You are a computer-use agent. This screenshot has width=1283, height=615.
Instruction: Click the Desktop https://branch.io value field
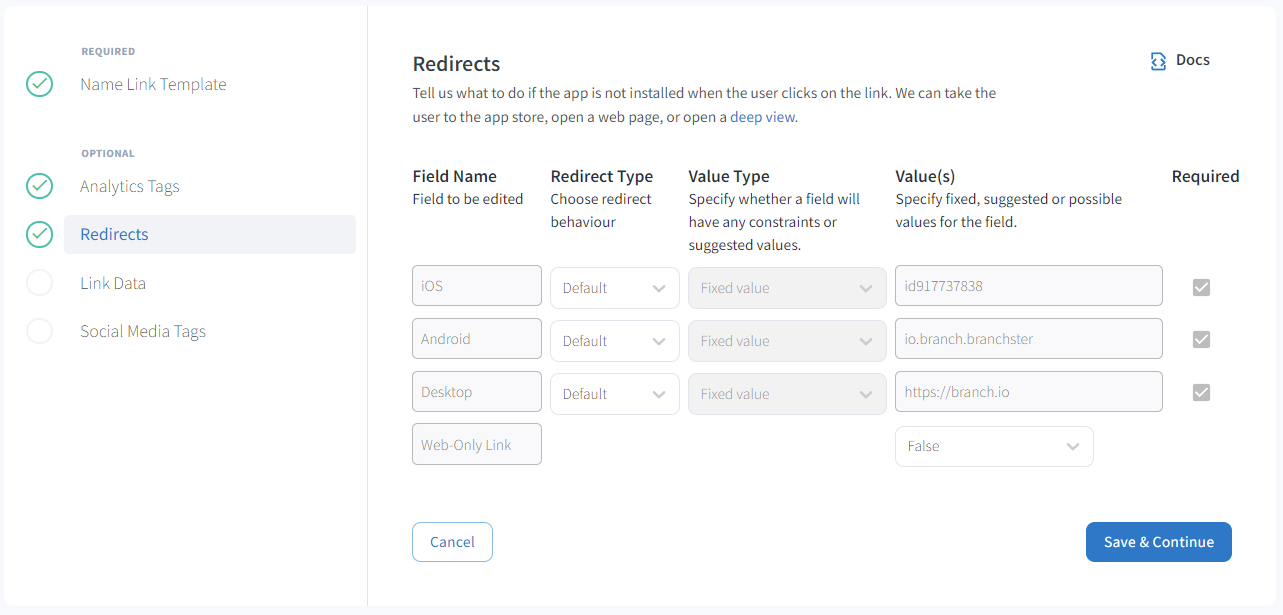coord(1028,392)
